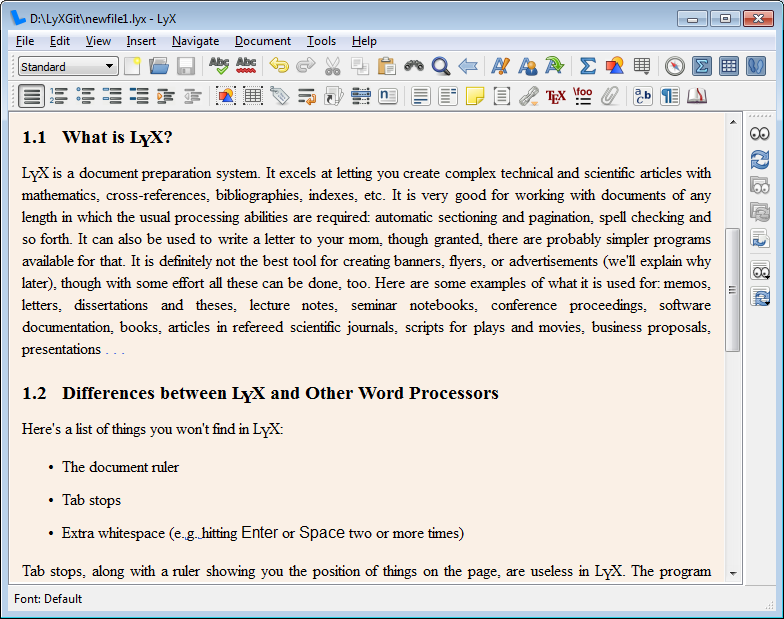Viewport: 784px width, 619px height.
Task: Click the scrollbar up arrow
Action: 733,122
